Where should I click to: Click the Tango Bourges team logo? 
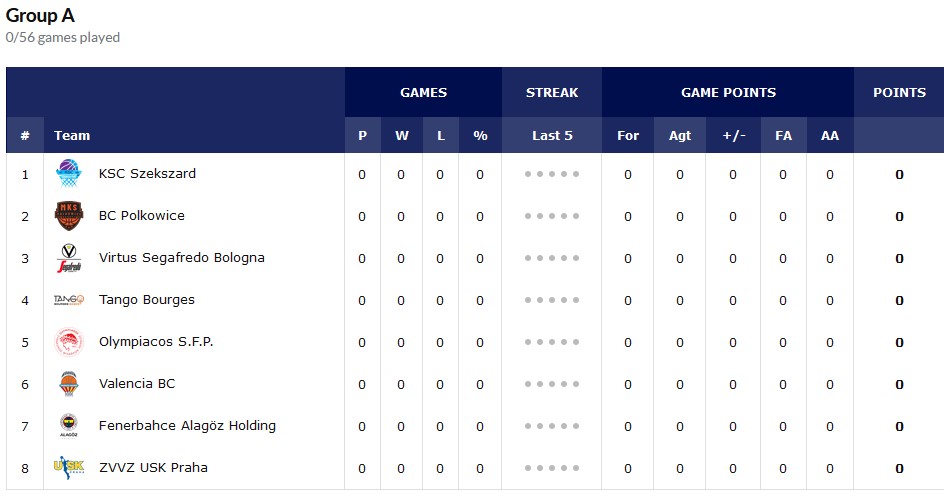(69, 300)
